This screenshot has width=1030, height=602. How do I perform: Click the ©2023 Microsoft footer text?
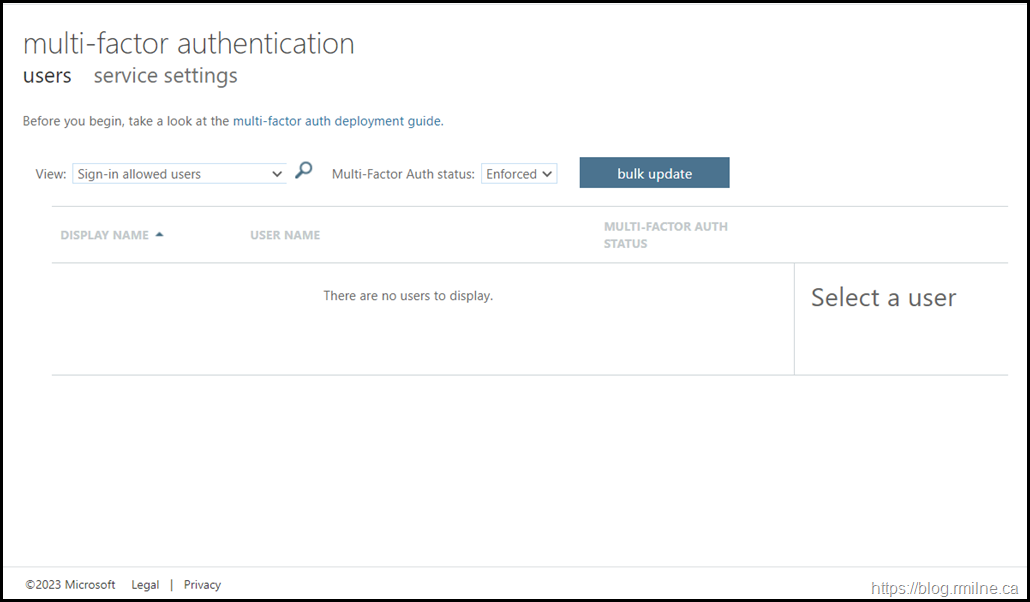(x=70, y=584)
